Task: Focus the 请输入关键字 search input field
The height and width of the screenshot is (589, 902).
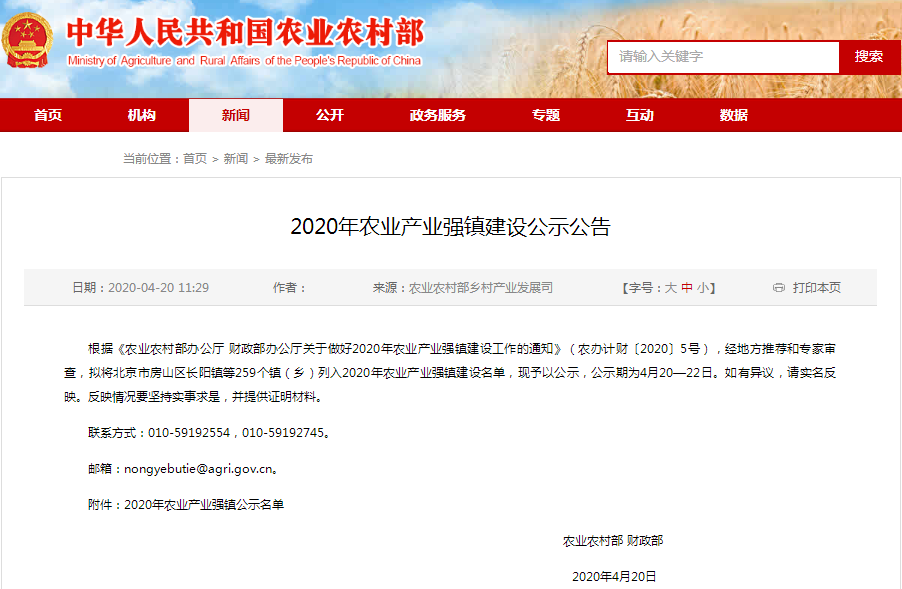Action: coord(722,57)
